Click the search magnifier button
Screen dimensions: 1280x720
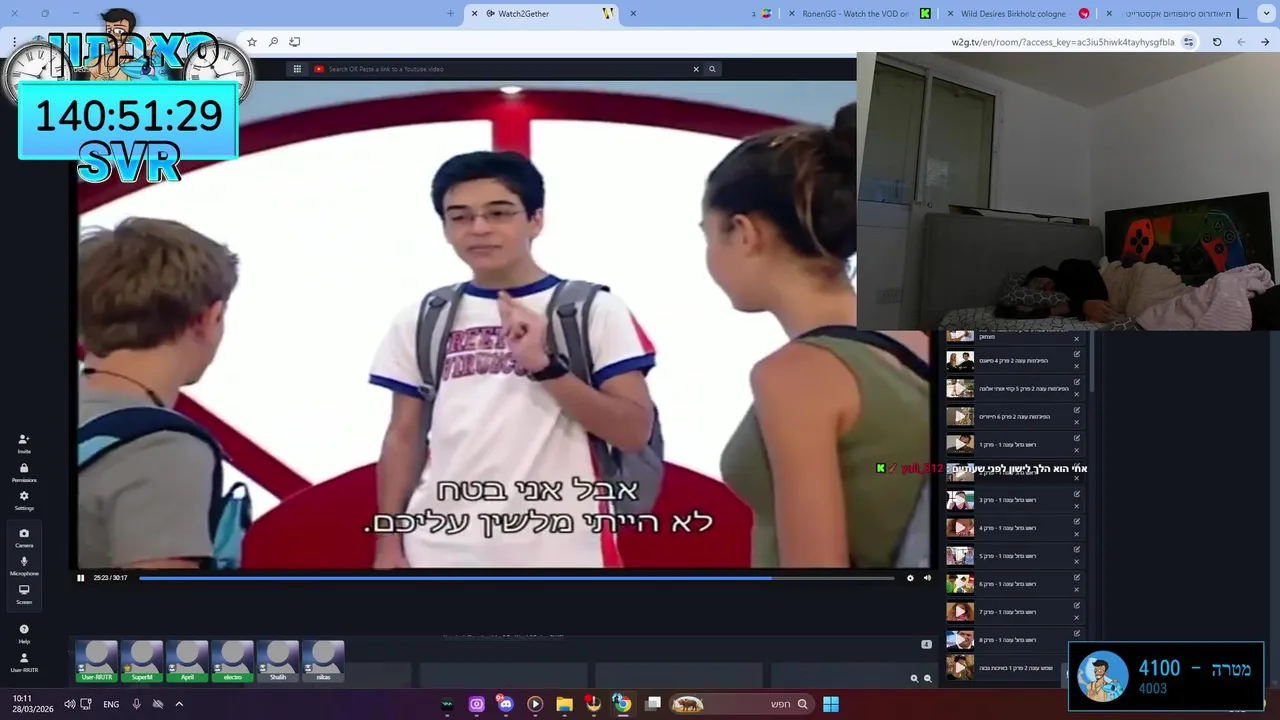712,69
